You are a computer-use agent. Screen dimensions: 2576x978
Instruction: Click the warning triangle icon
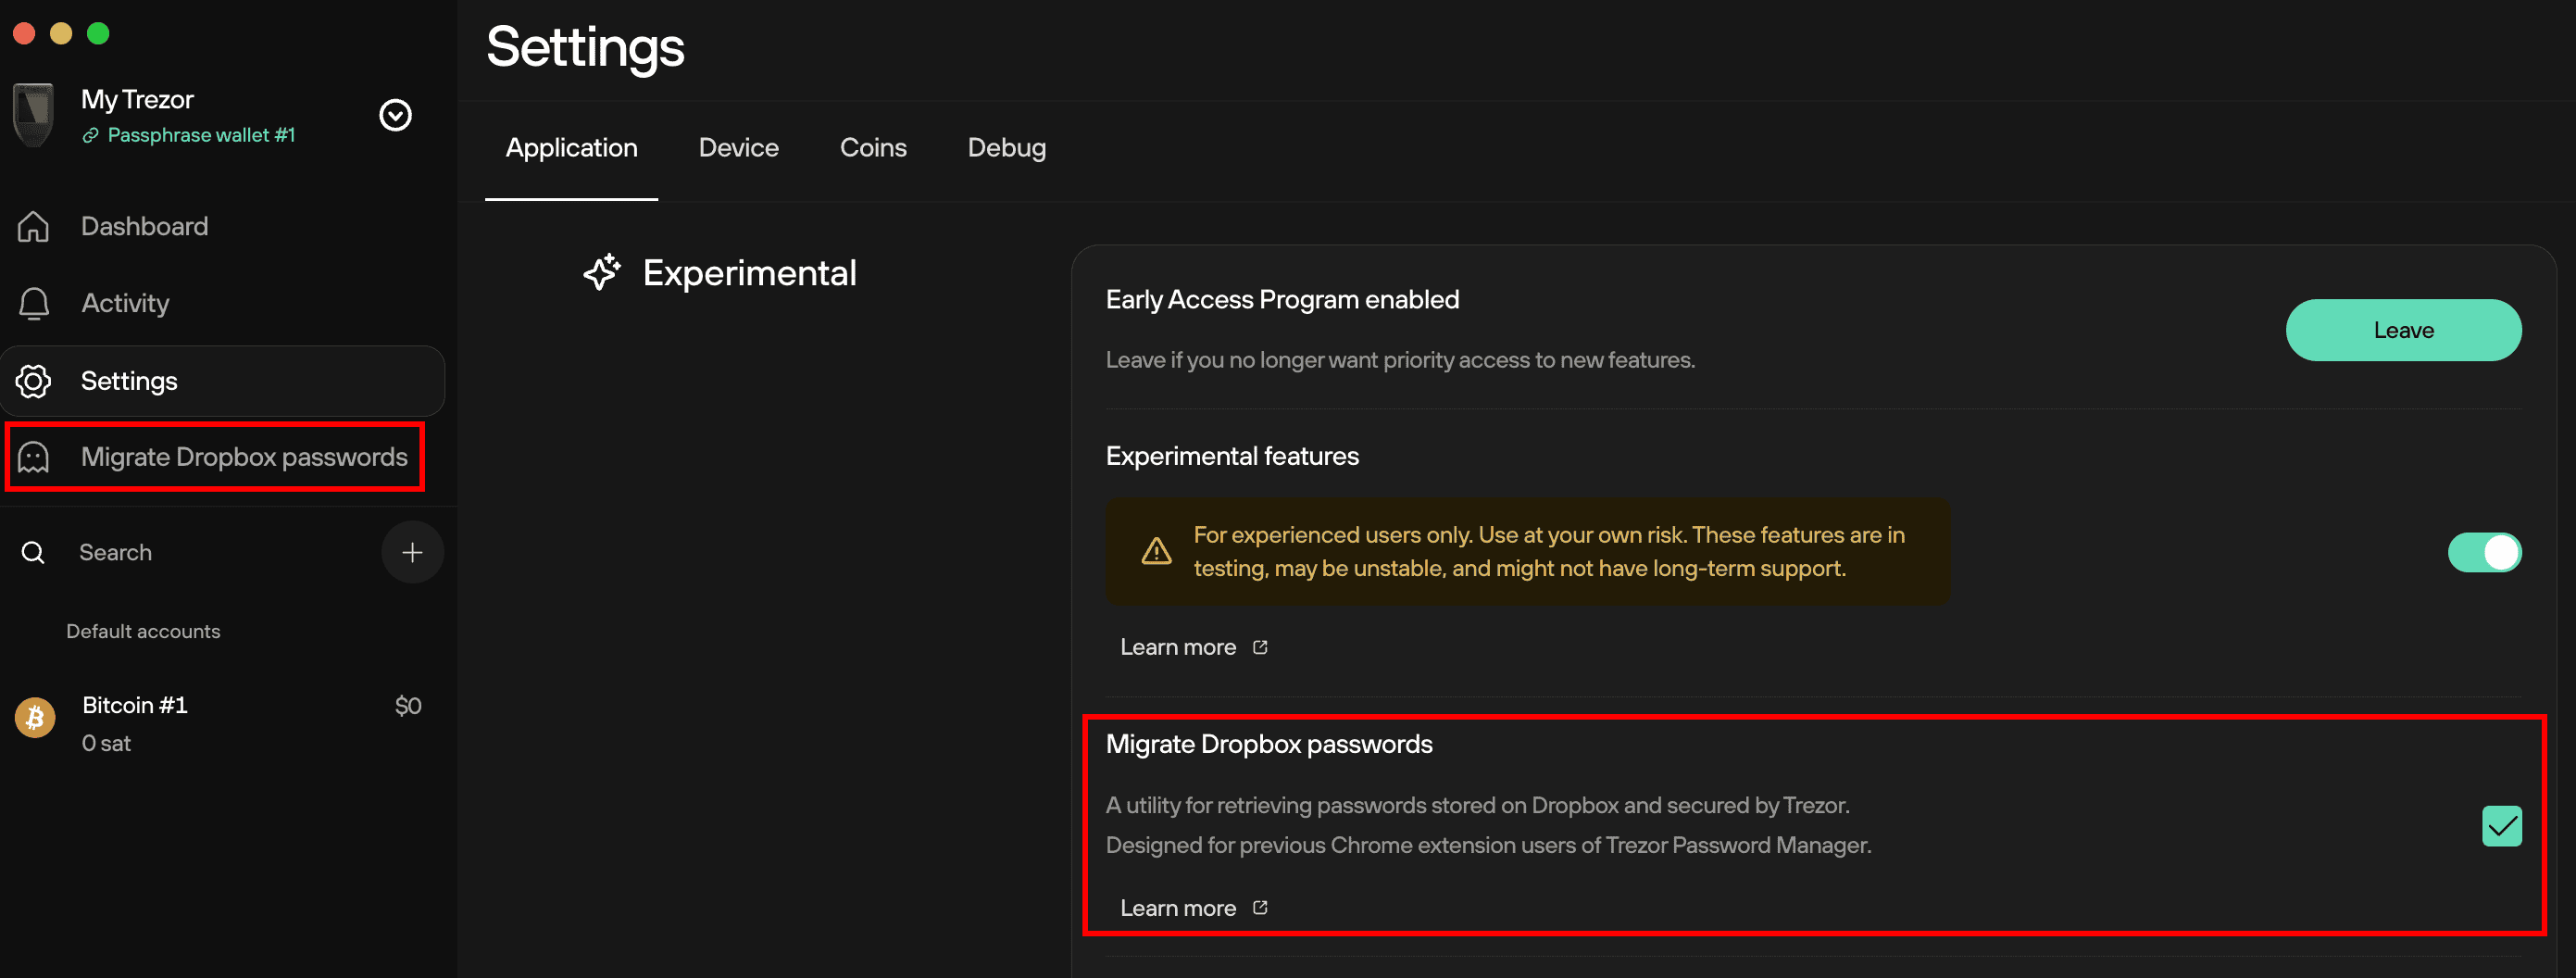1156,551
